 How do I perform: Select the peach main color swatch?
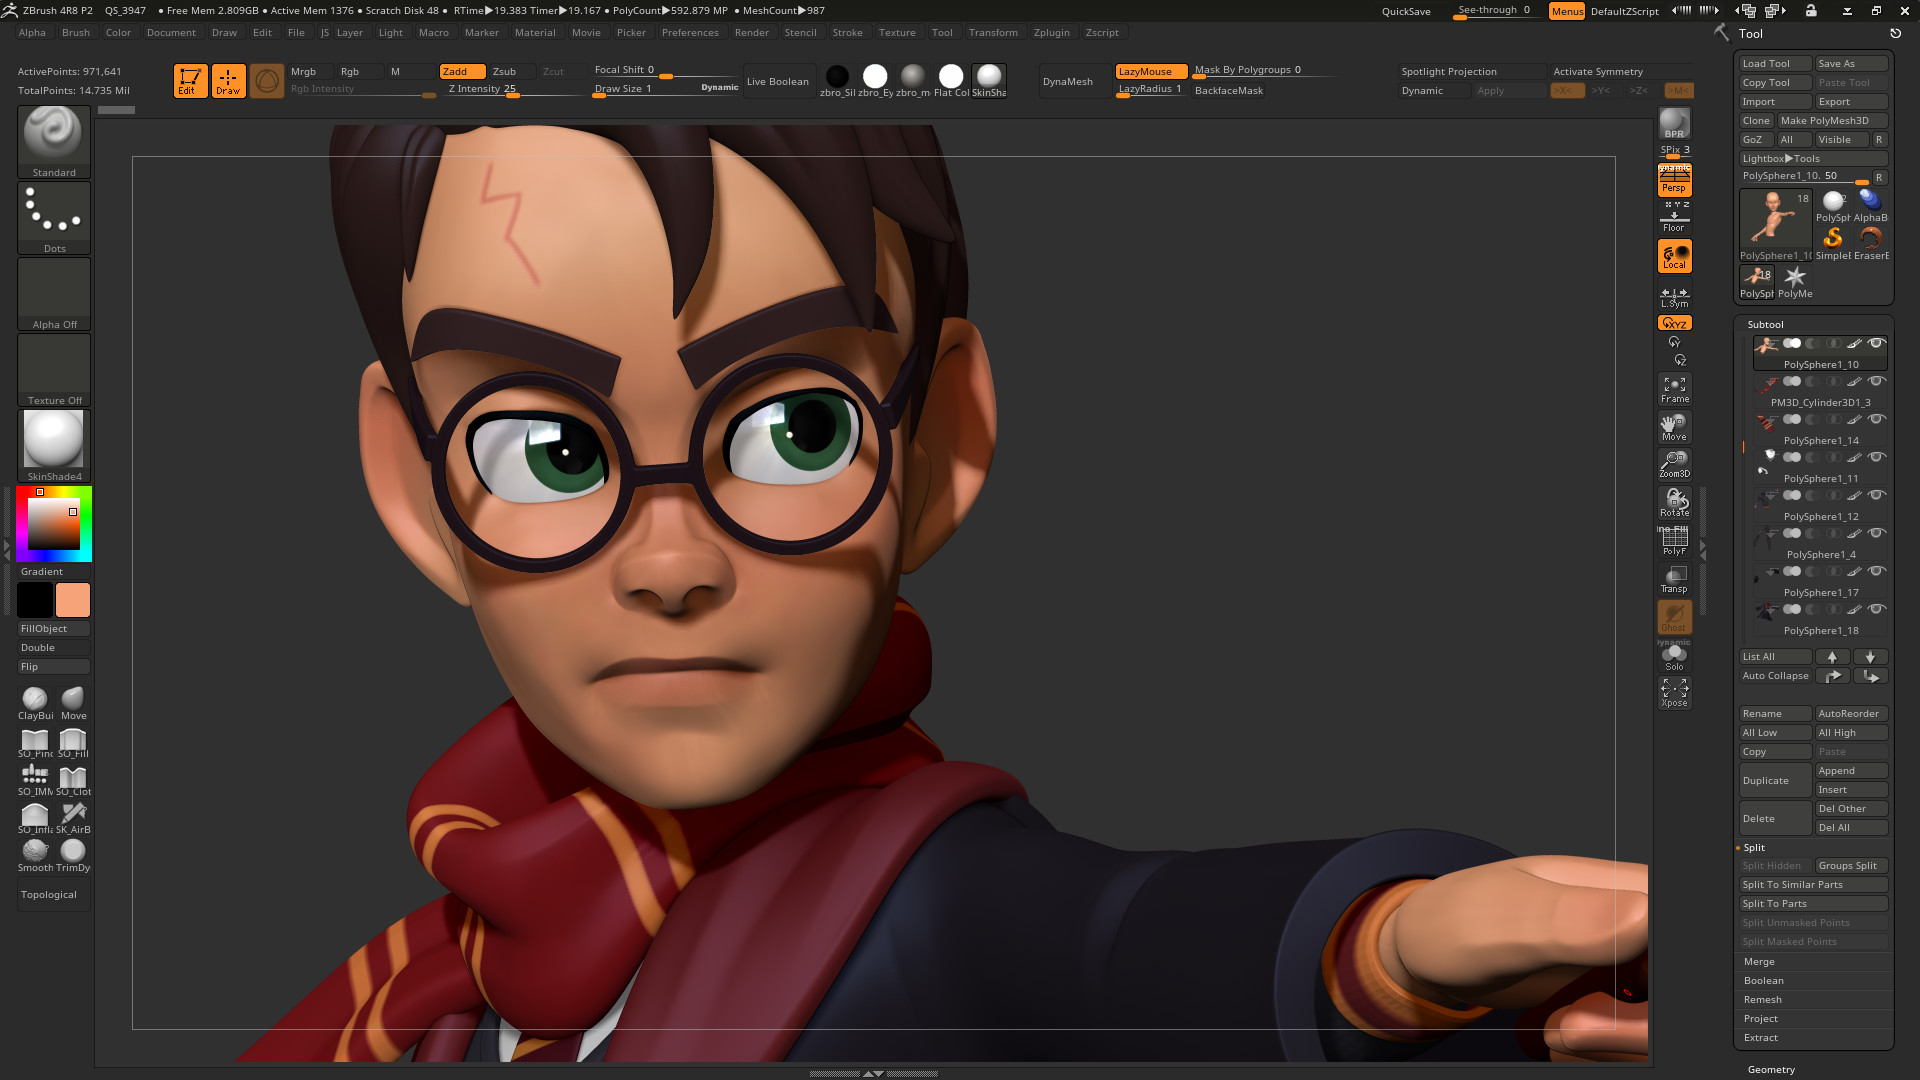(x=73, y=600)
